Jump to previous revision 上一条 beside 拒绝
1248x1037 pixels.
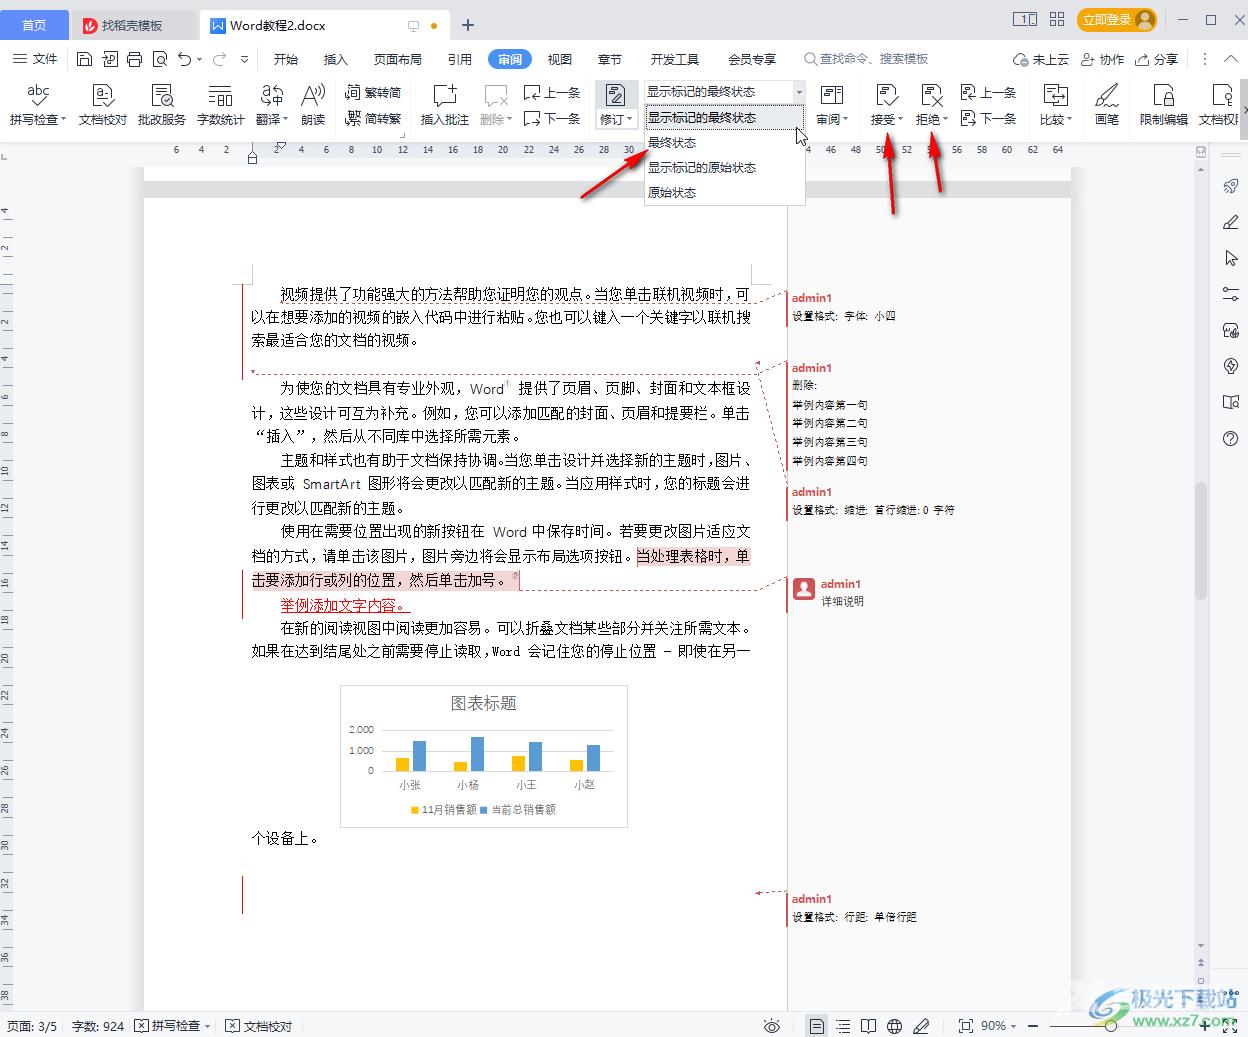tap(988, 93)
